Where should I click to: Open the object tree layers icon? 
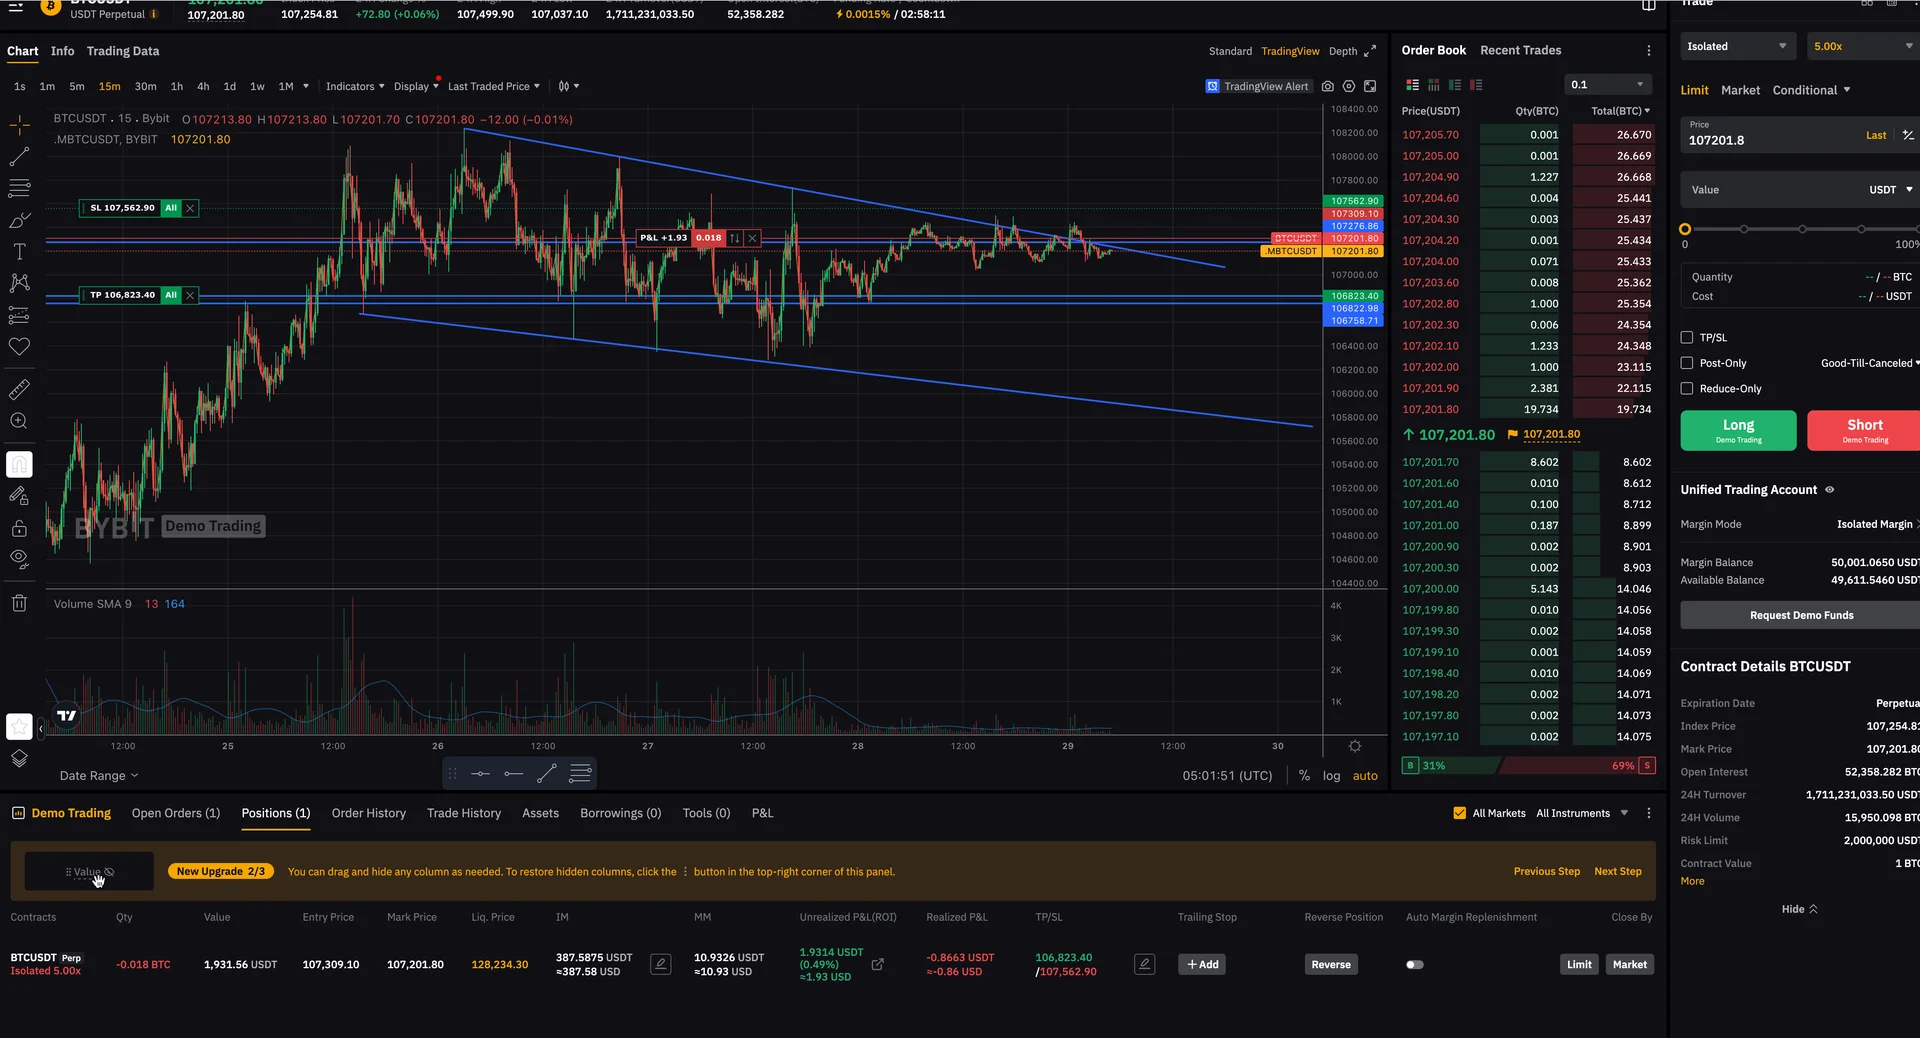(19, 758)
